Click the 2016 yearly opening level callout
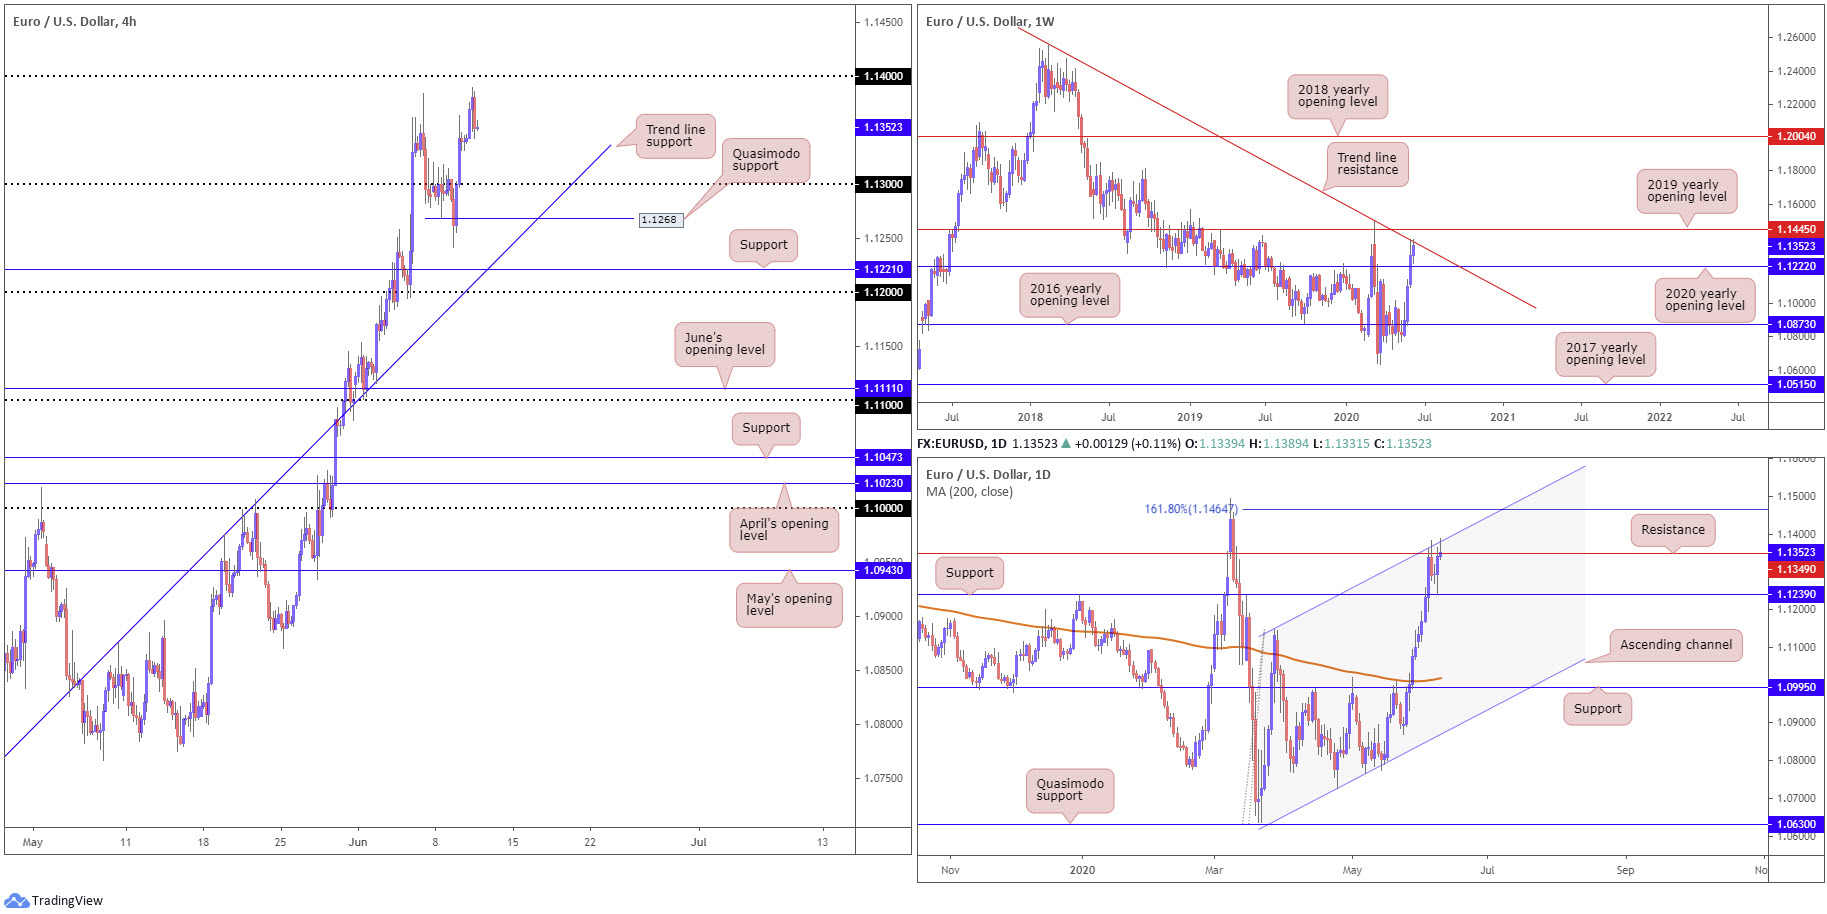 click(x=1069, y=295)
